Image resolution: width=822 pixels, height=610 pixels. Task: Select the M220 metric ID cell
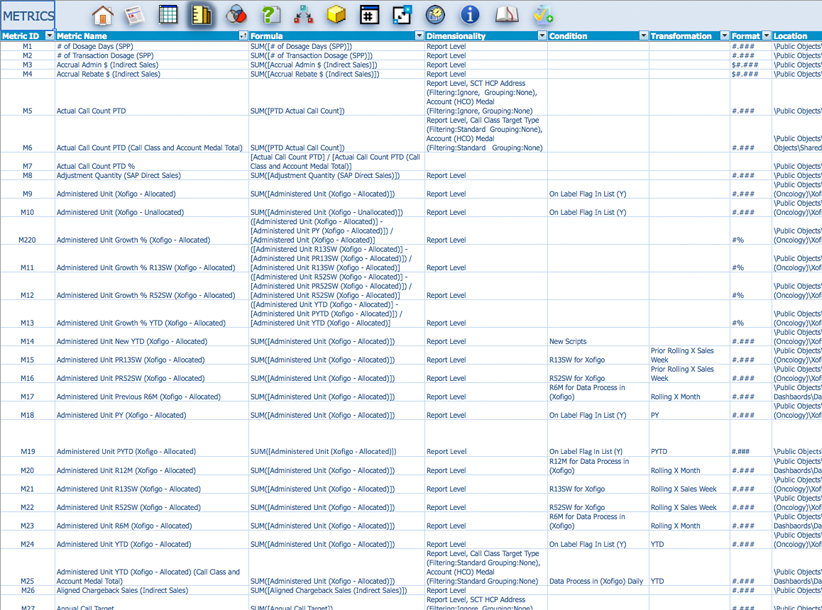click(27, 240)
